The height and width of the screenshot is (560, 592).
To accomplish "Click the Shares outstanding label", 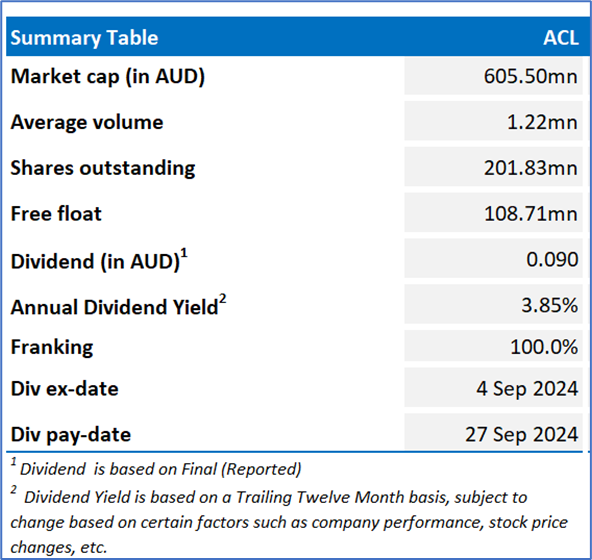I will 103,168.
